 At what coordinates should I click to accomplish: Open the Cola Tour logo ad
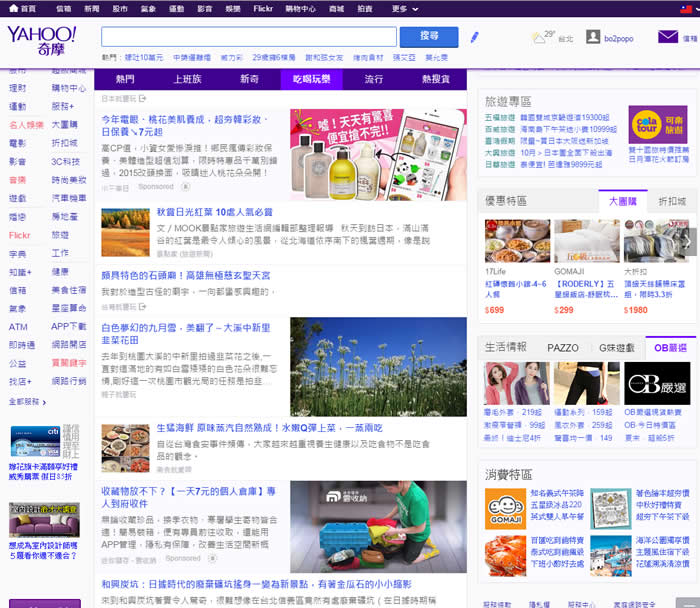click(x=648, y=127)
